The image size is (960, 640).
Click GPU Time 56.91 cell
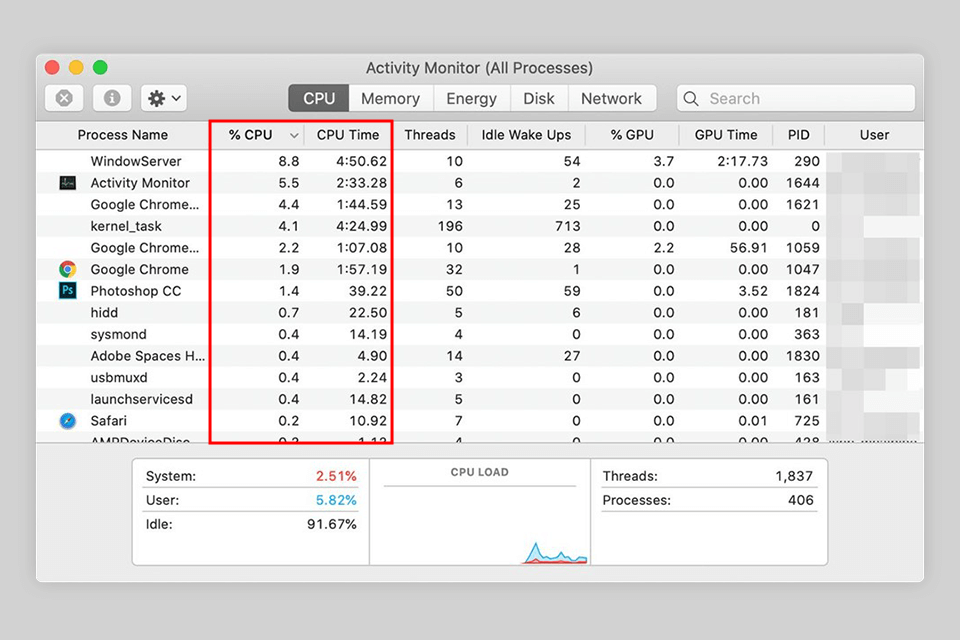[748, 247]
